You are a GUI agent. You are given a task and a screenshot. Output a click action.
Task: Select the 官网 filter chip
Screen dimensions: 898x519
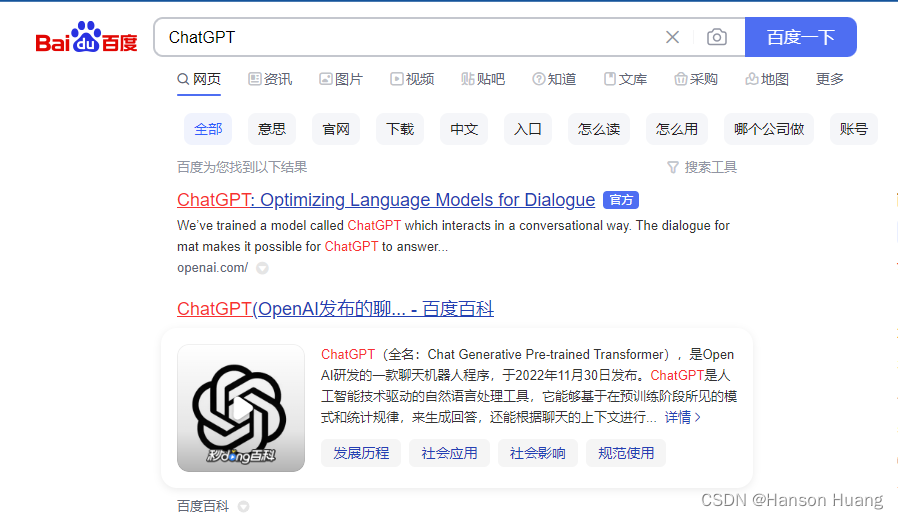(336, 129)
